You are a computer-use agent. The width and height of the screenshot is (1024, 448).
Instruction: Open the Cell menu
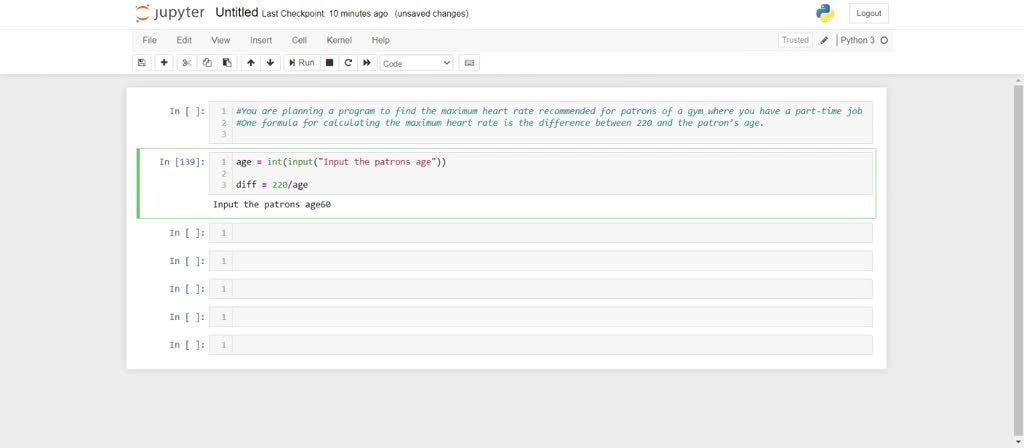click(x=299, y=40)
